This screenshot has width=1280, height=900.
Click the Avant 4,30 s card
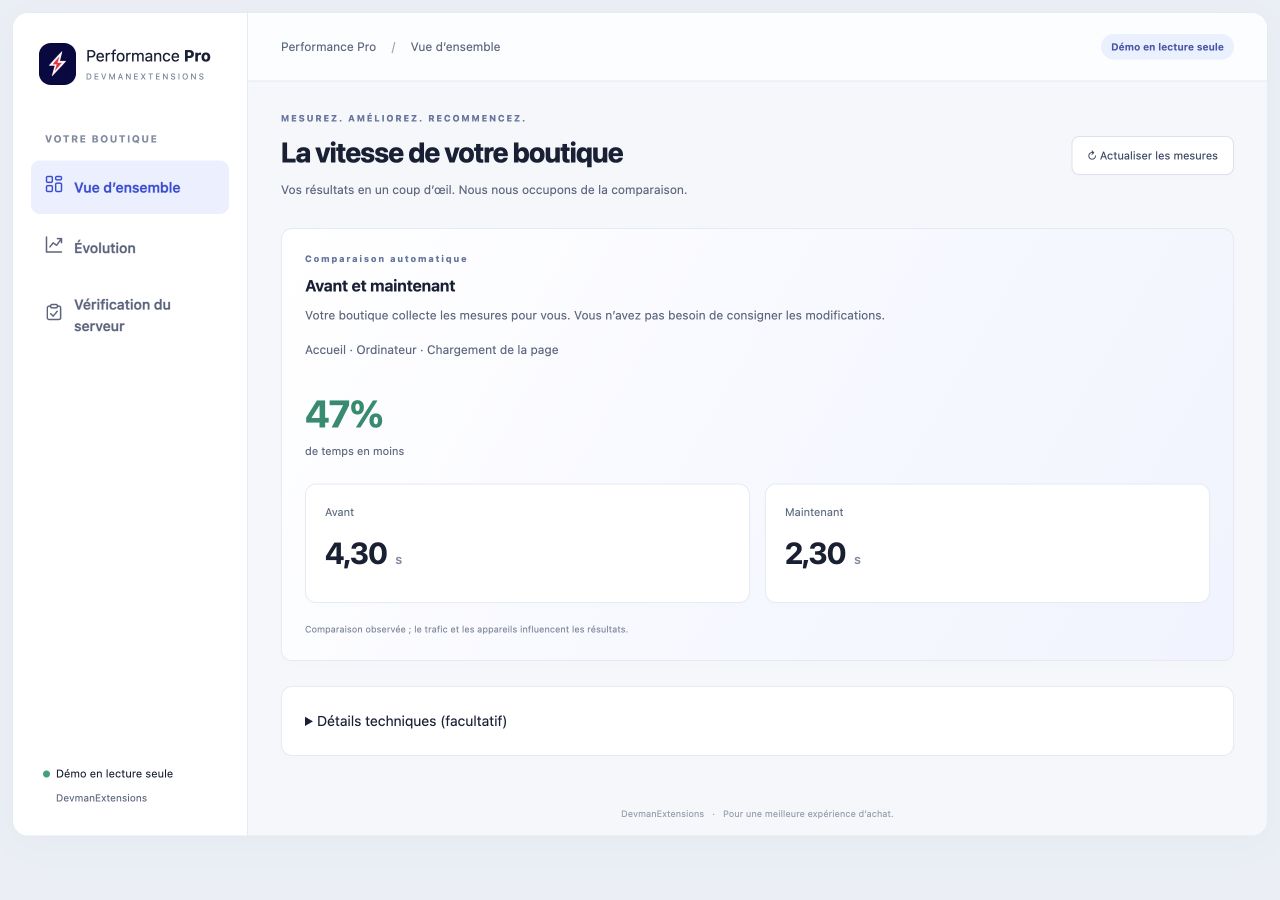click(527, 543)
